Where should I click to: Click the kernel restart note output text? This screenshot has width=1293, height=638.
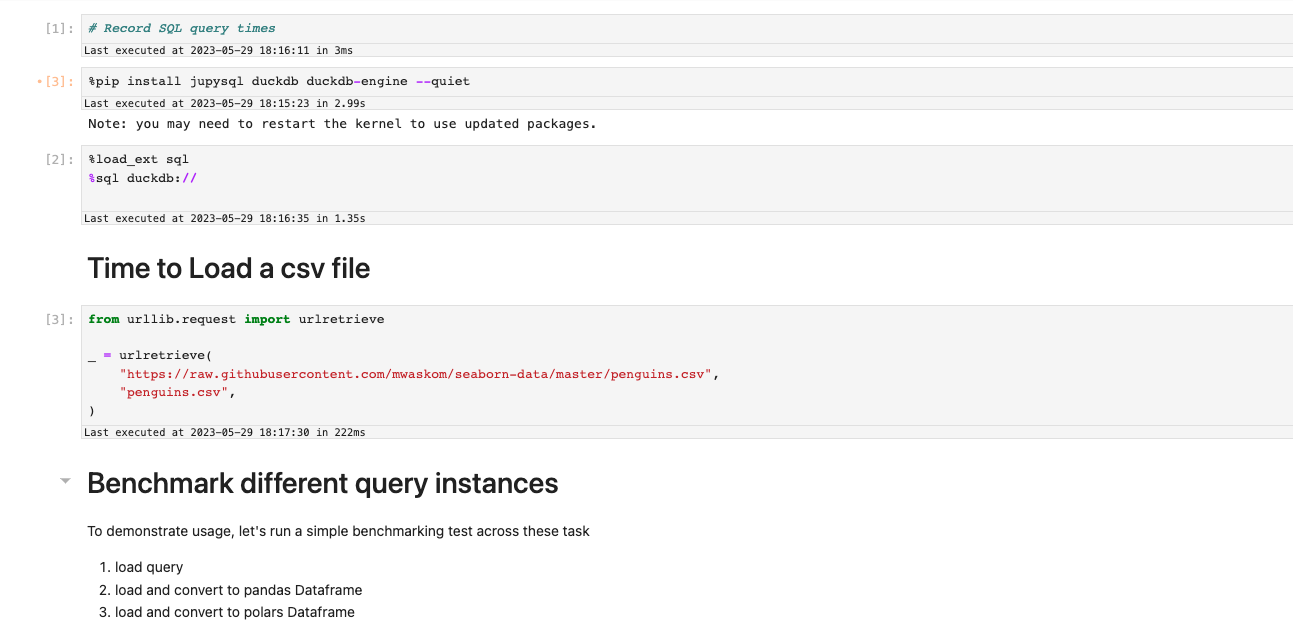pyautogui.click(x=341, y=123)
